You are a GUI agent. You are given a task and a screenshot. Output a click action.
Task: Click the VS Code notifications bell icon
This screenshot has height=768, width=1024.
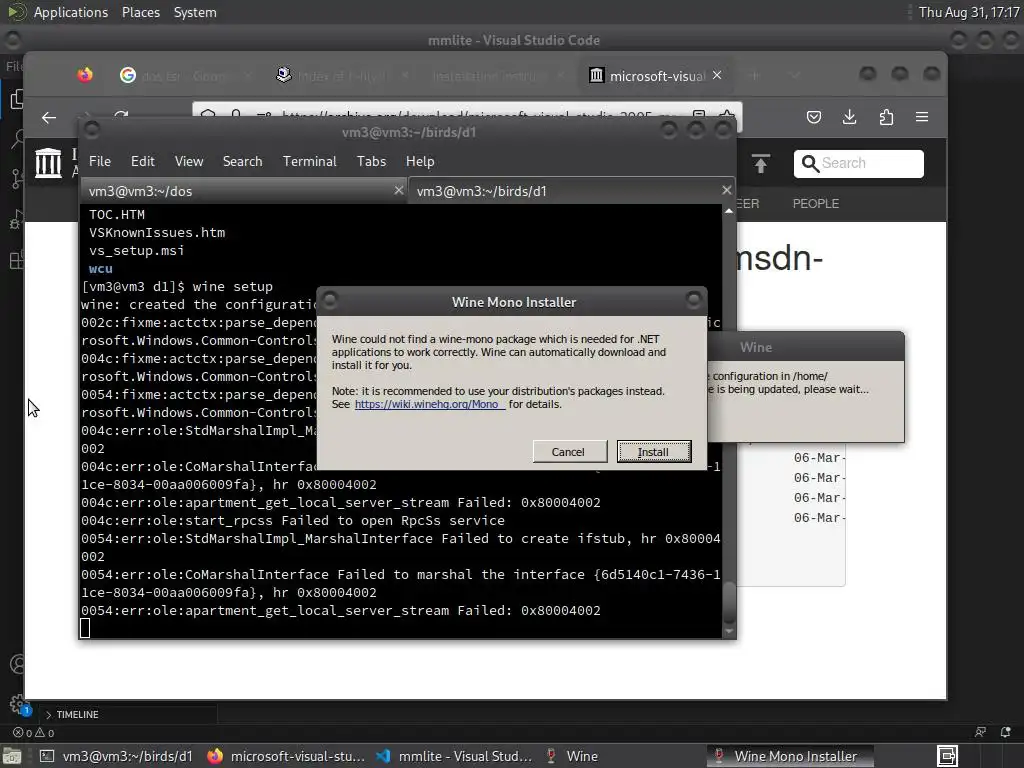(x=1006, y=733)
